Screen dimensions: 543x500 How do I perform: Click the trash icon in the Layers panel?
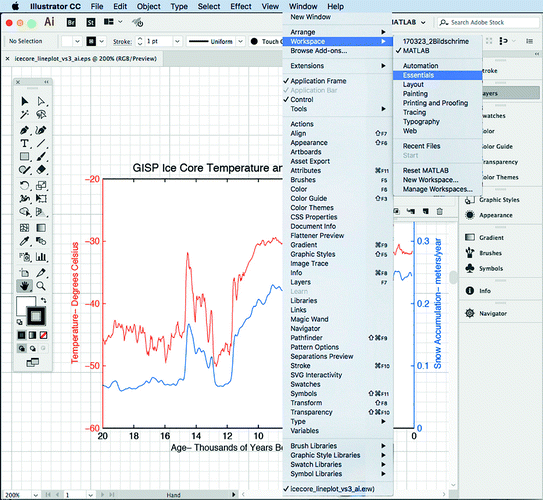[439, 211]
